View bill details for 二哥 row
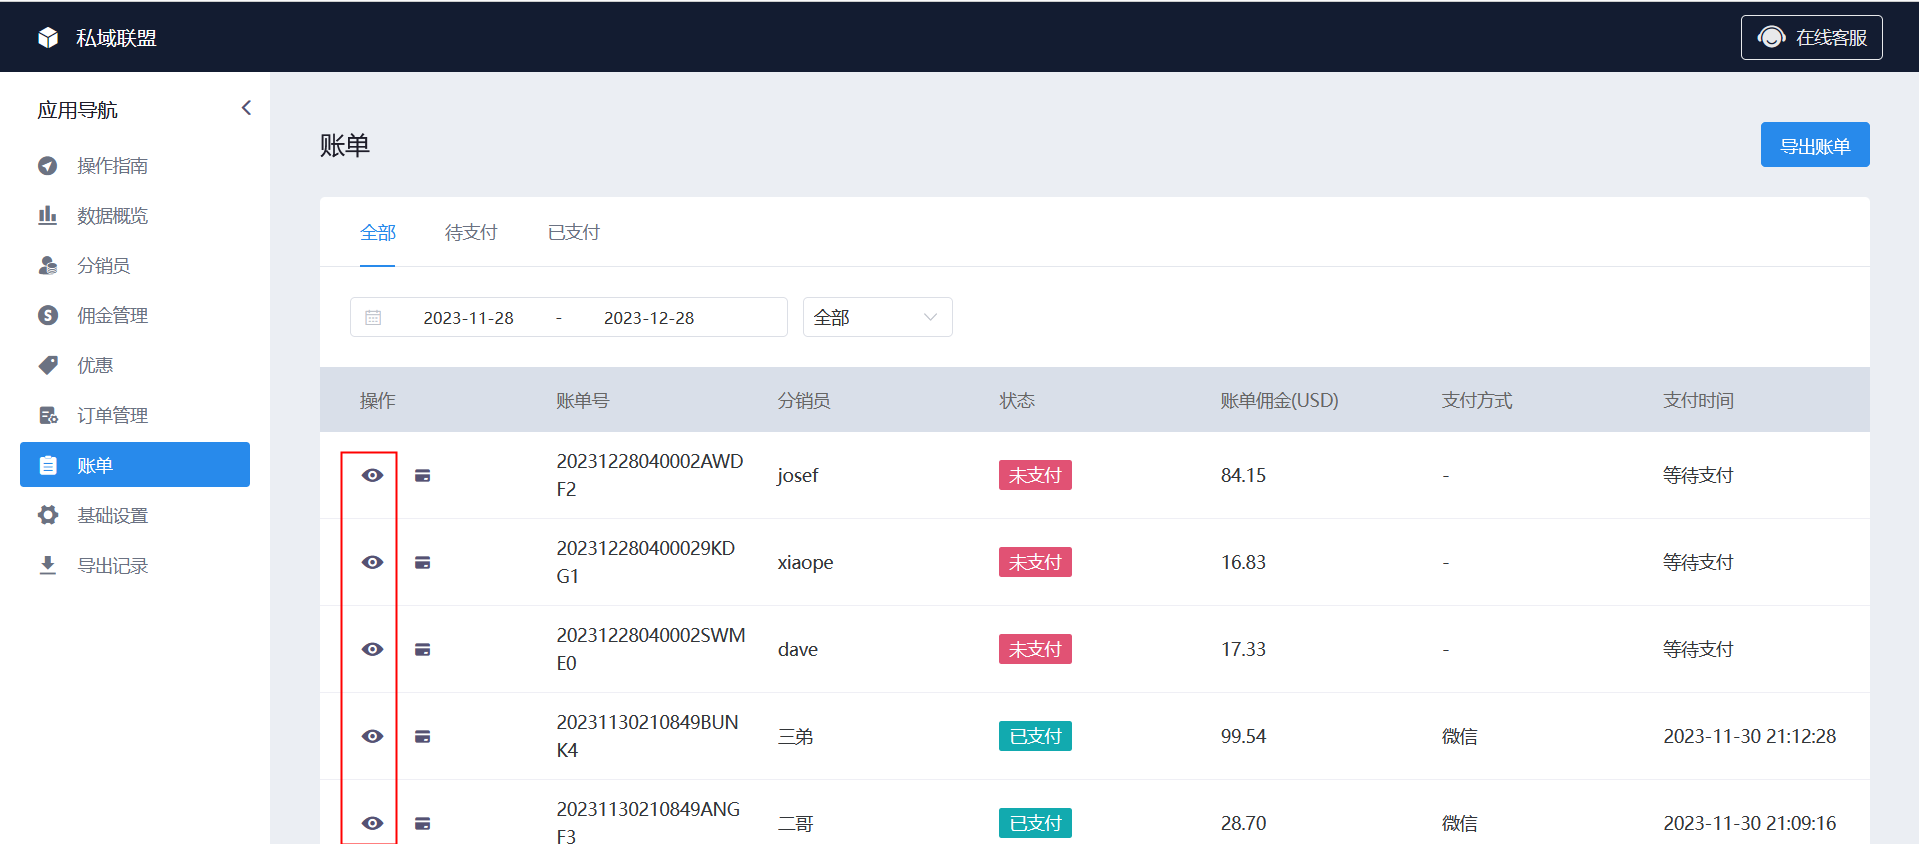This screenshot has width=1919, height=844. click(x=373, y=823)
